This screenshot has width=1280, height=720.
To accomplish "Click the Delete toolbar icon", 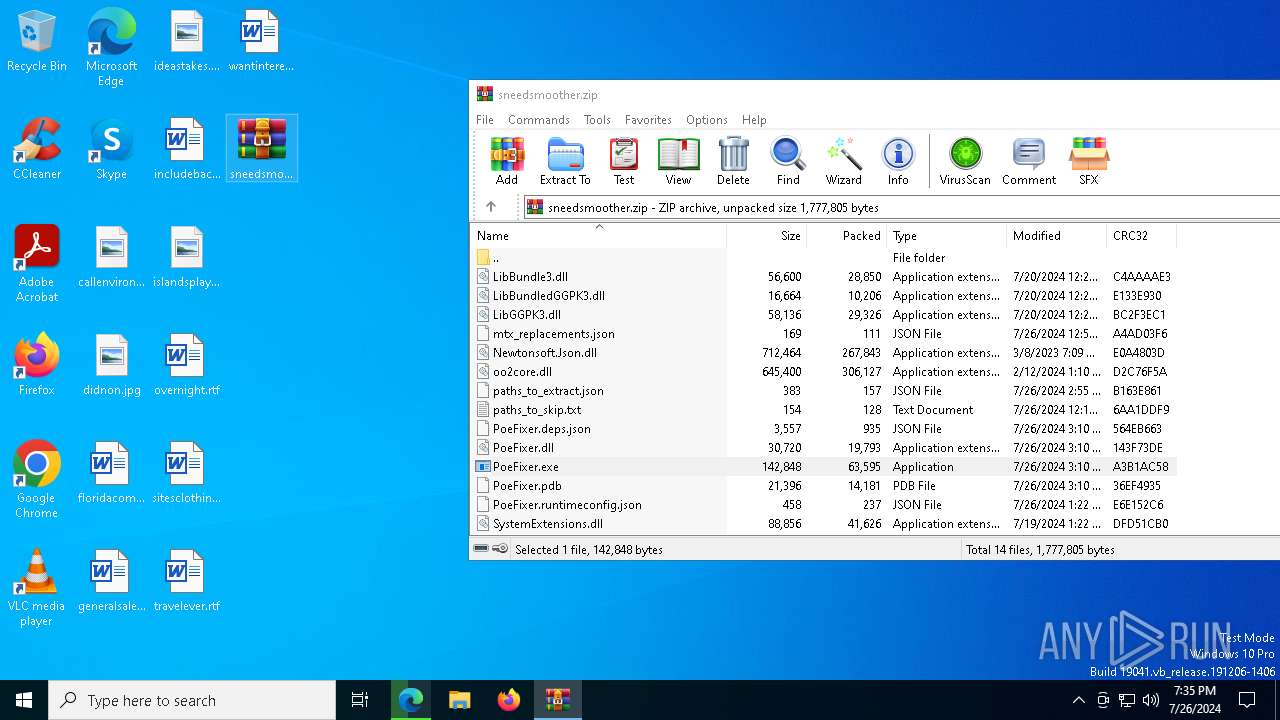I will (733, 162).
